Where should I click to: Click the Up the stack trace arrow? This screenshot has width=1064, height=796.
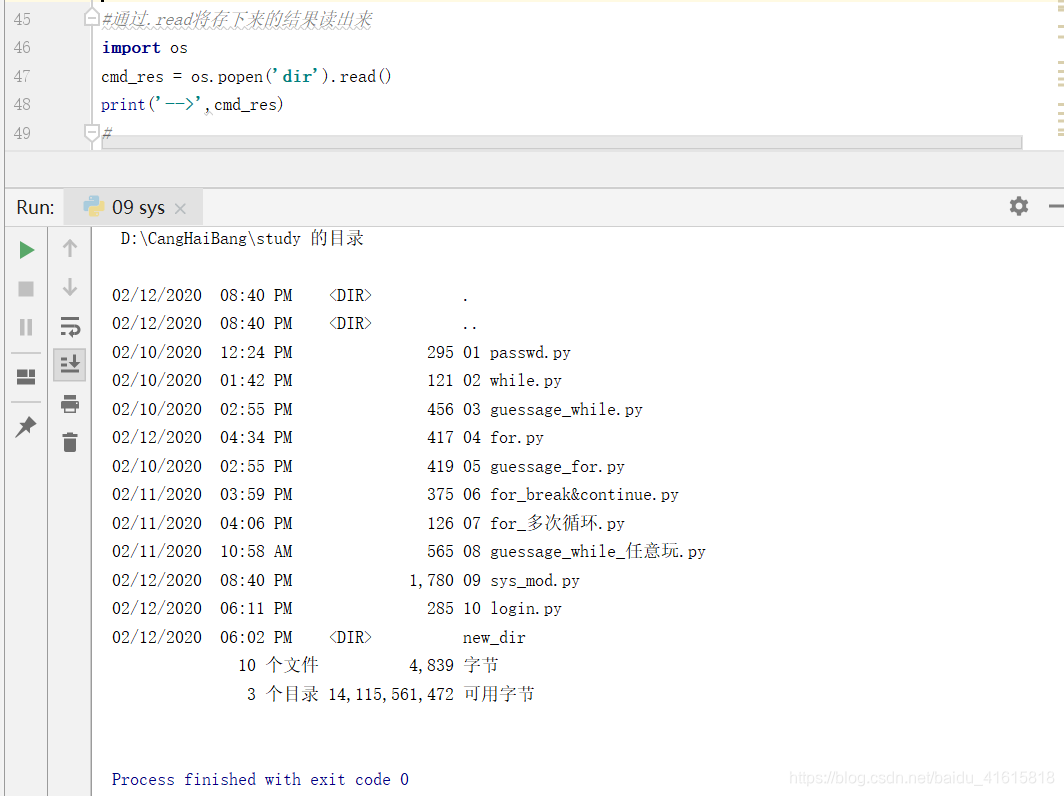70,248
